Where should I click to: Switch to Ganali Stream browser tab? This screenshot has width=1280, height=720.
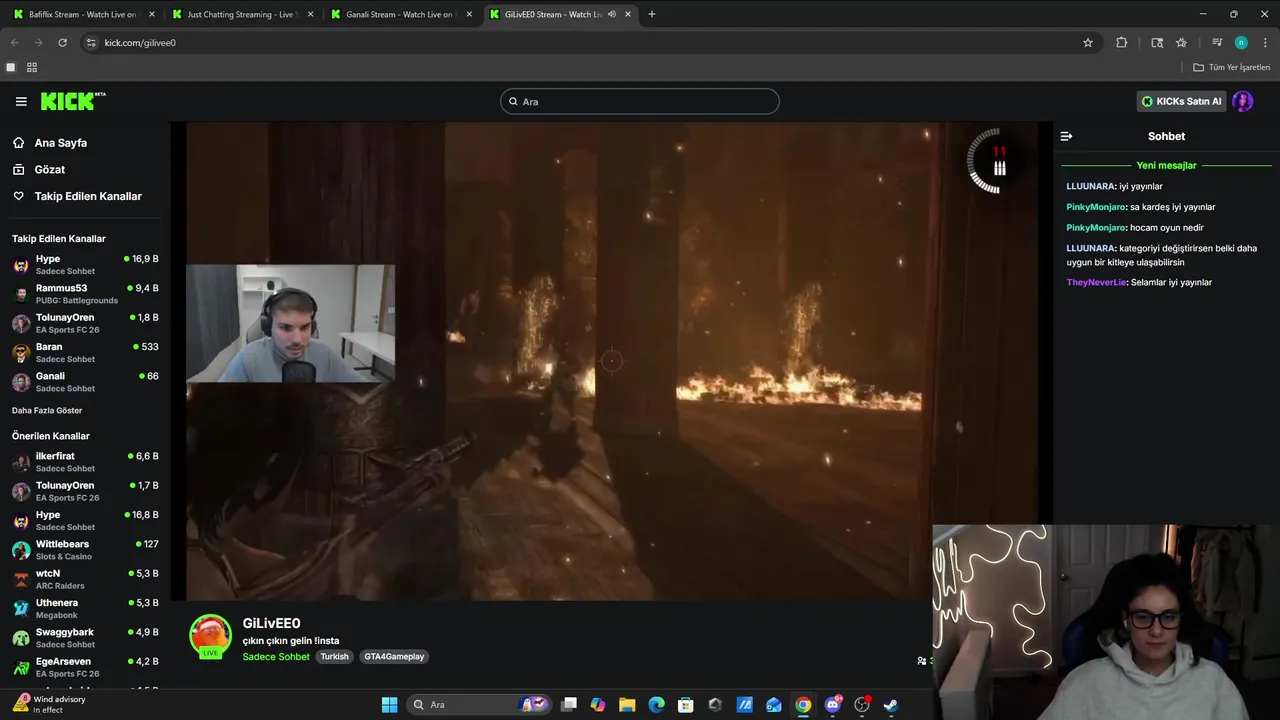[x=400, y=14]
